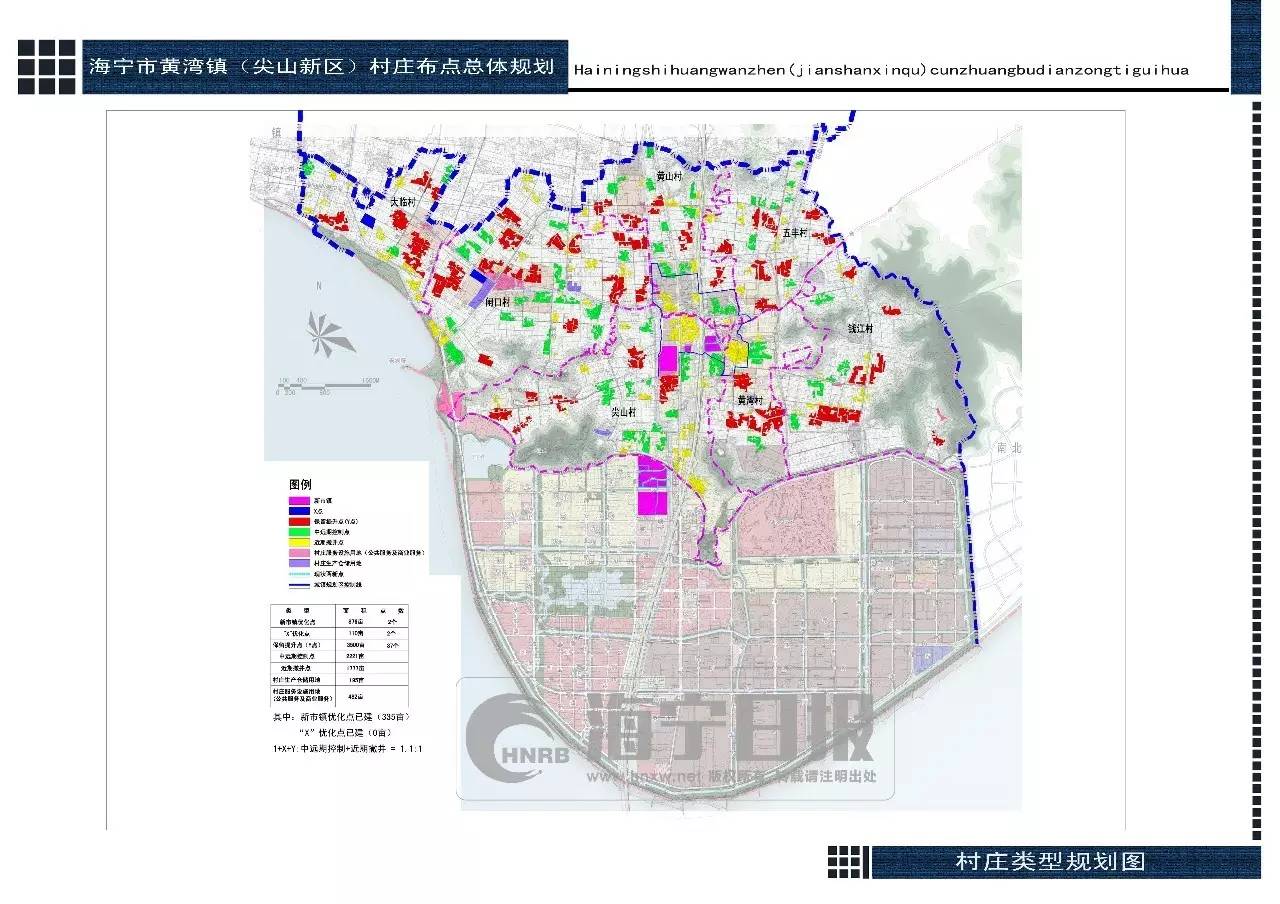Click the formula line starting with 1+X+Y

coord(348,749)
